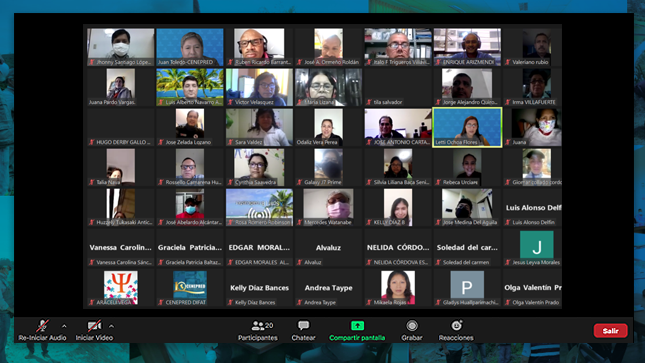The image size is (645, 363).
Task: Click the green Compartir pantalla icon
Action: click(357, 326)
